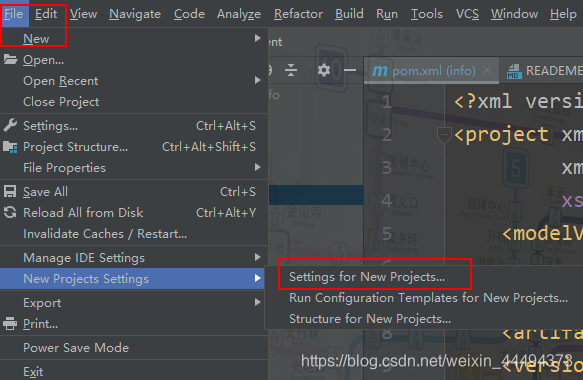Expand File Properties submenu

[x=134, y=168]
